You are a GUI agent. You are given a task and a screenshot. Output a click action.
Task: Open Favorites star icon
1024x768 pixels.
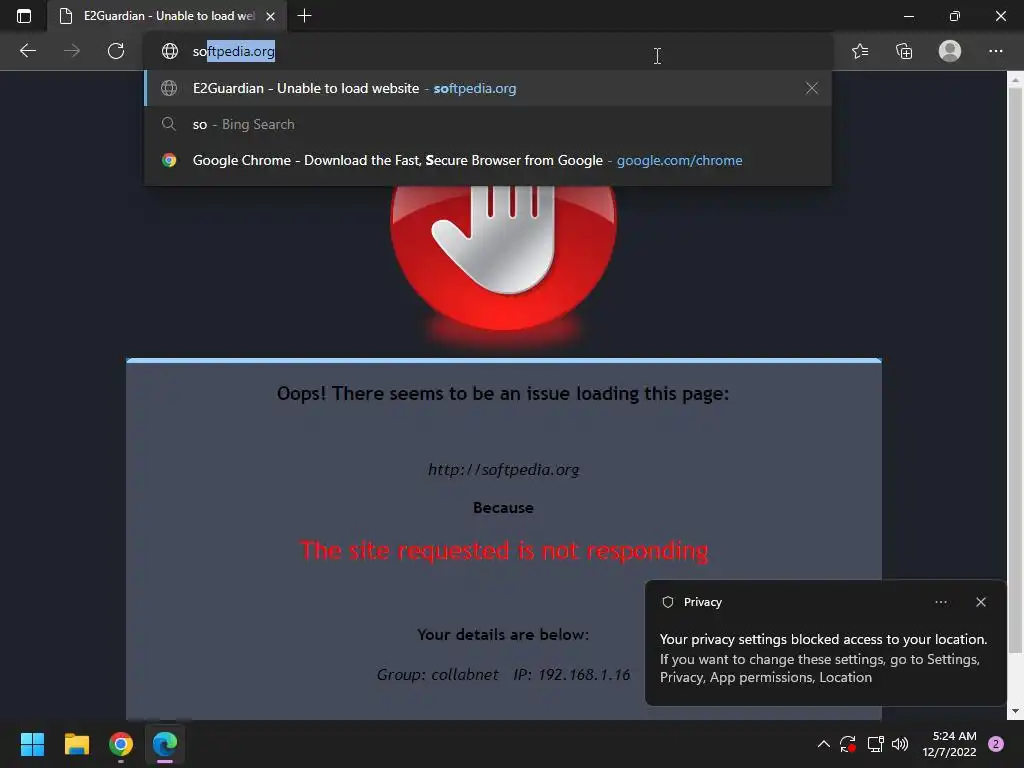pyautogui.click(x=860, y=51)
